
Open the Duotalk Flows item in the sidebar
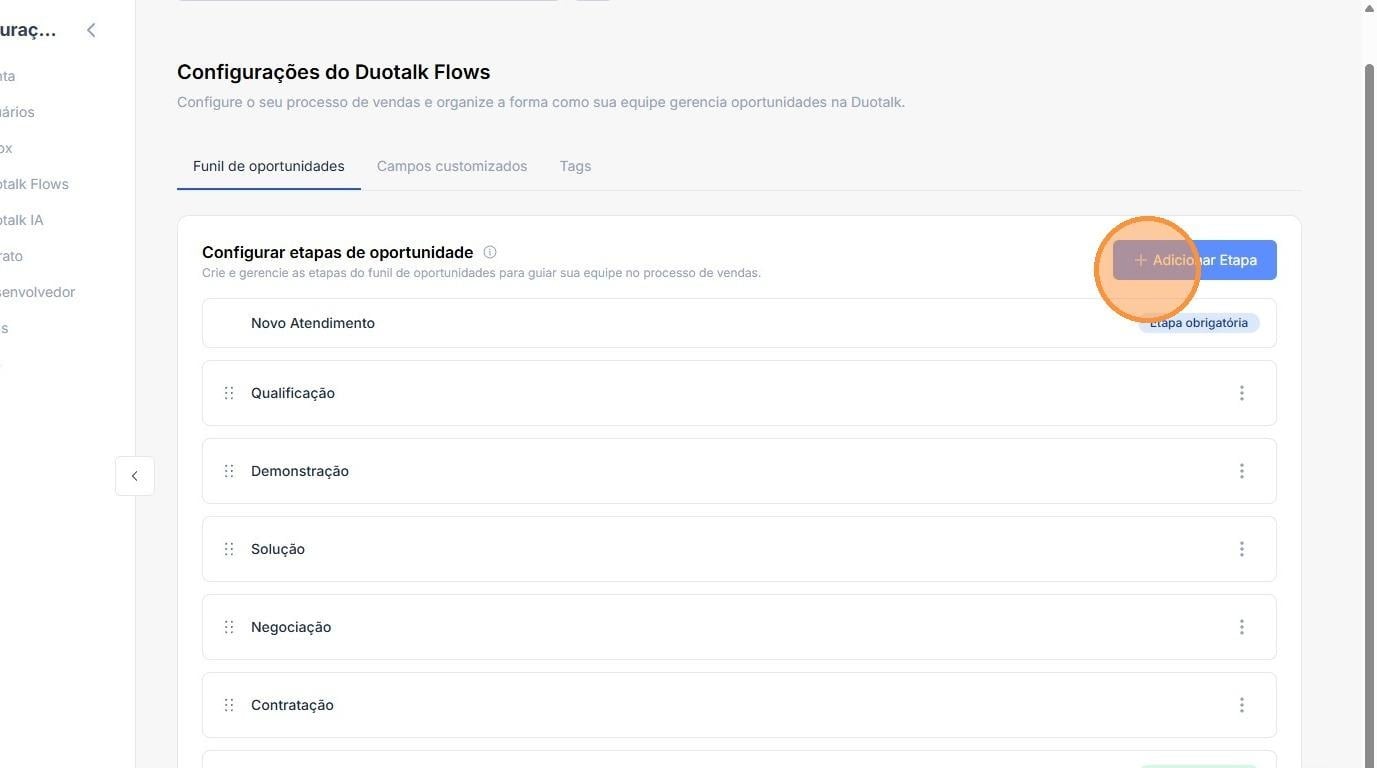point(34,184)
